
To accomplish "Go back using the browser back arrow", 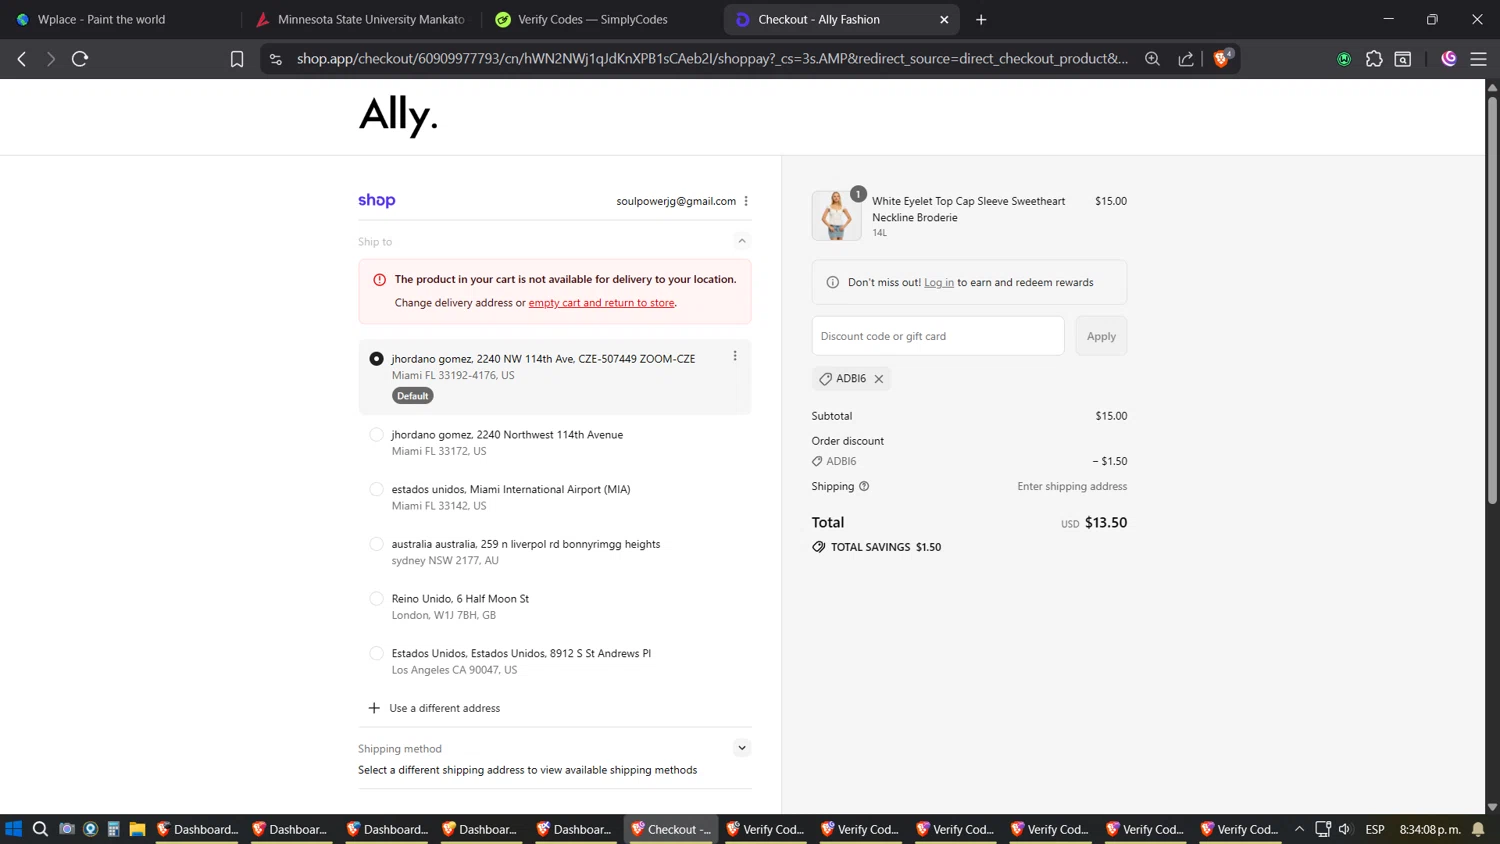I will [22, 59].
